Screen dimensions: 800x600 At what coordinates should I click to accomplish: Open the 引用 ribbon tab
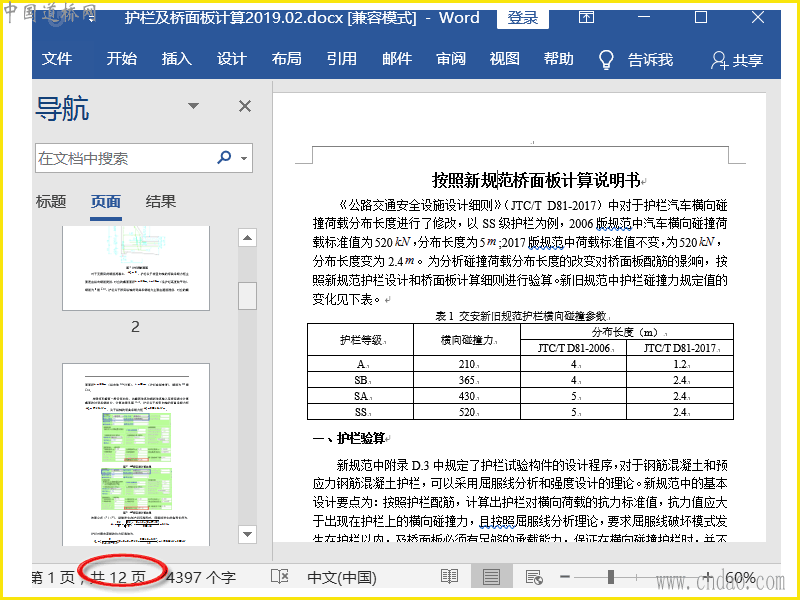click(341, 59)
